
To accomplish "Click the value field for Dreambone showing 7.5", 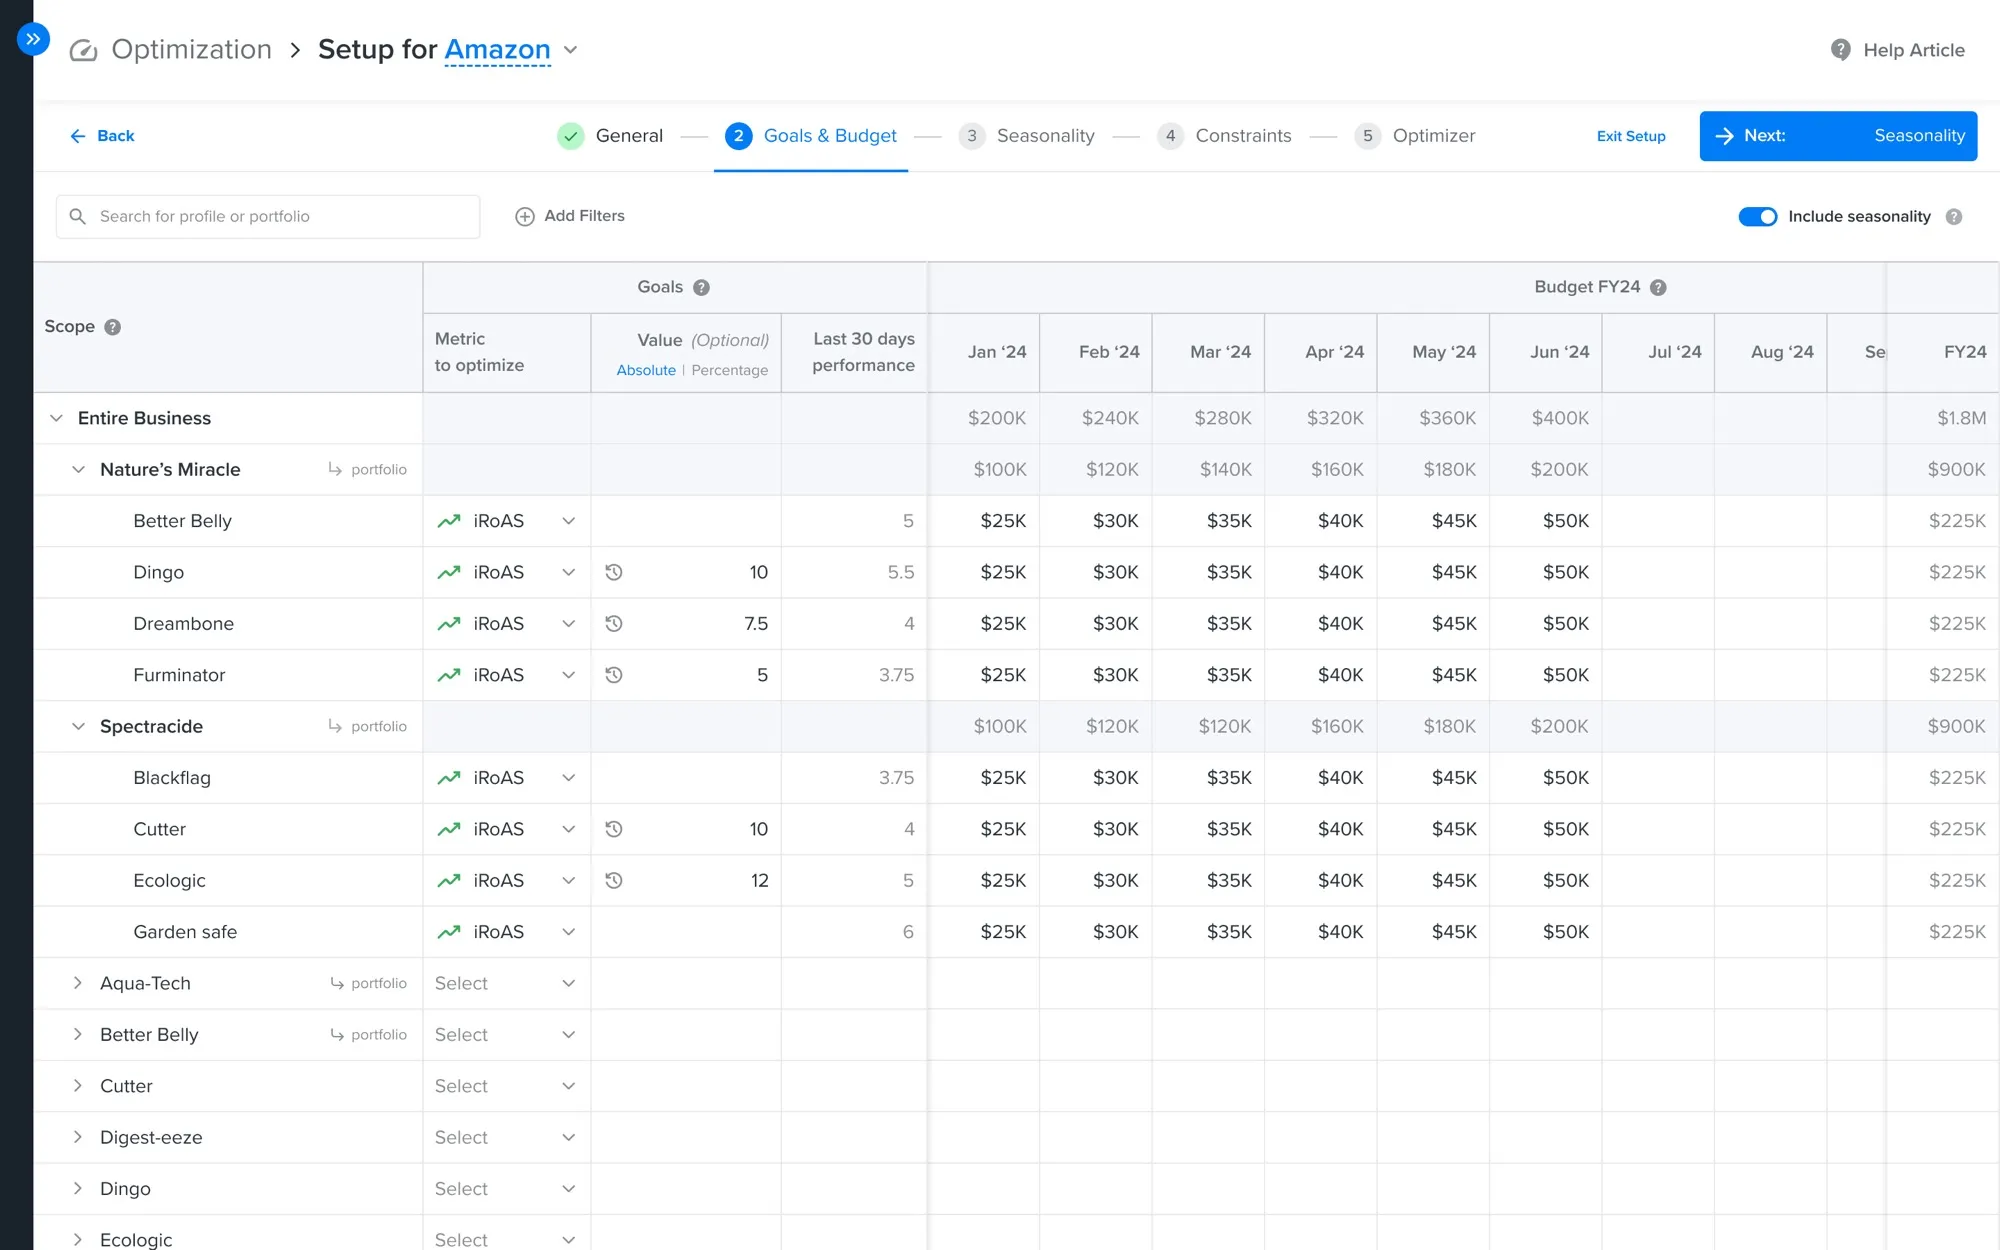I will [686, 624].
